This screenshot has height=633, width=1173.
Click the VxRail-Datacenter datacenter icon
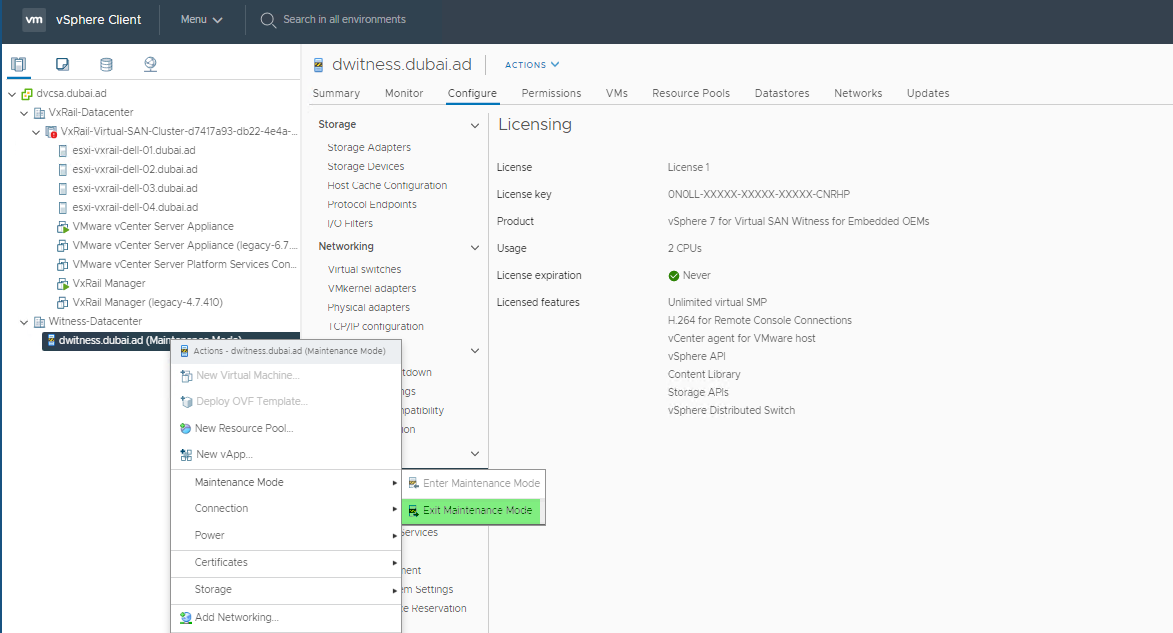coord(39,112)
